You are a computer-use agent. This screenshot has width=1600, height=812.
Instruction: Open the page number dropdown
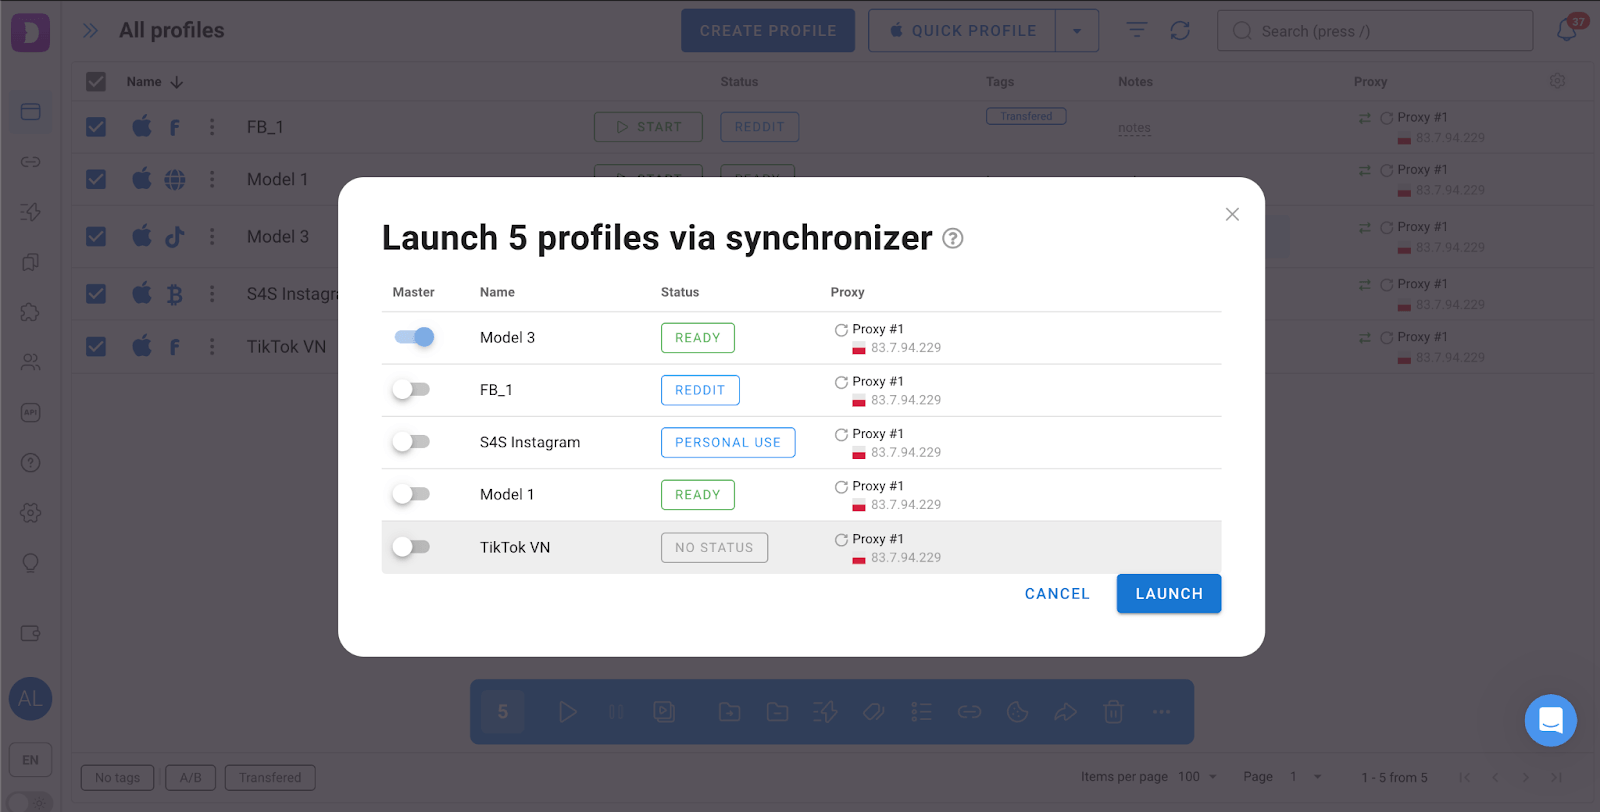[1305, 777]
